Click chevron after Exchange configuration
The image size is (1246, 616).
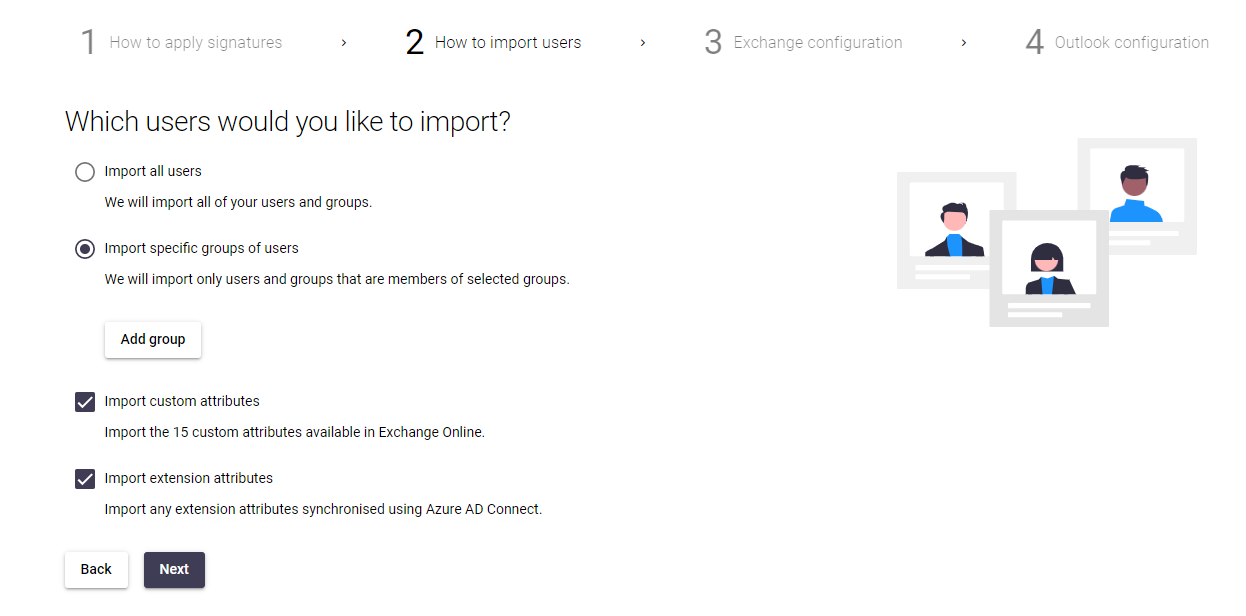click(964, 43)
